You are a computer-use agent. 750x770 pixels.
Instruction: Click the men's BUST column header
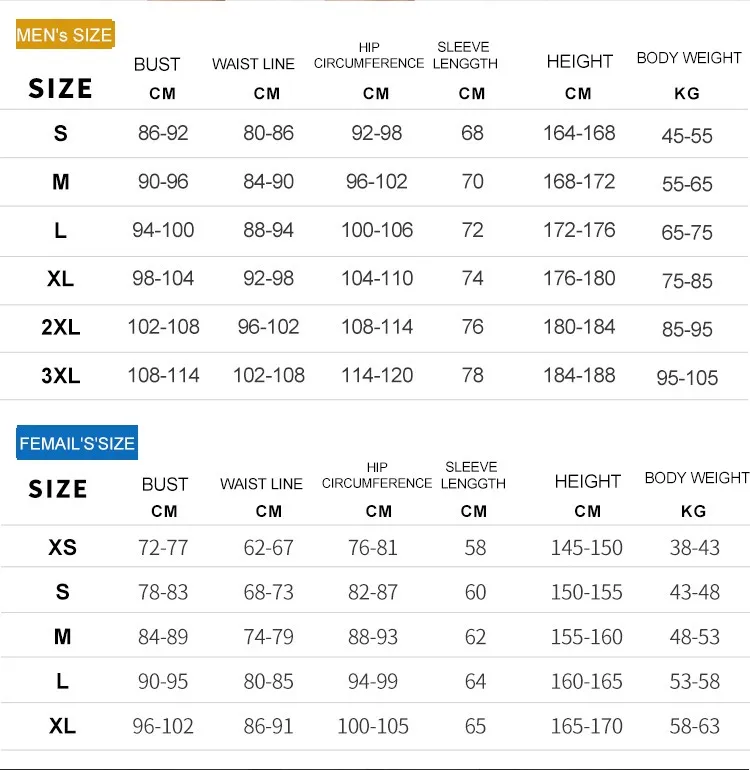pos(157,65)
